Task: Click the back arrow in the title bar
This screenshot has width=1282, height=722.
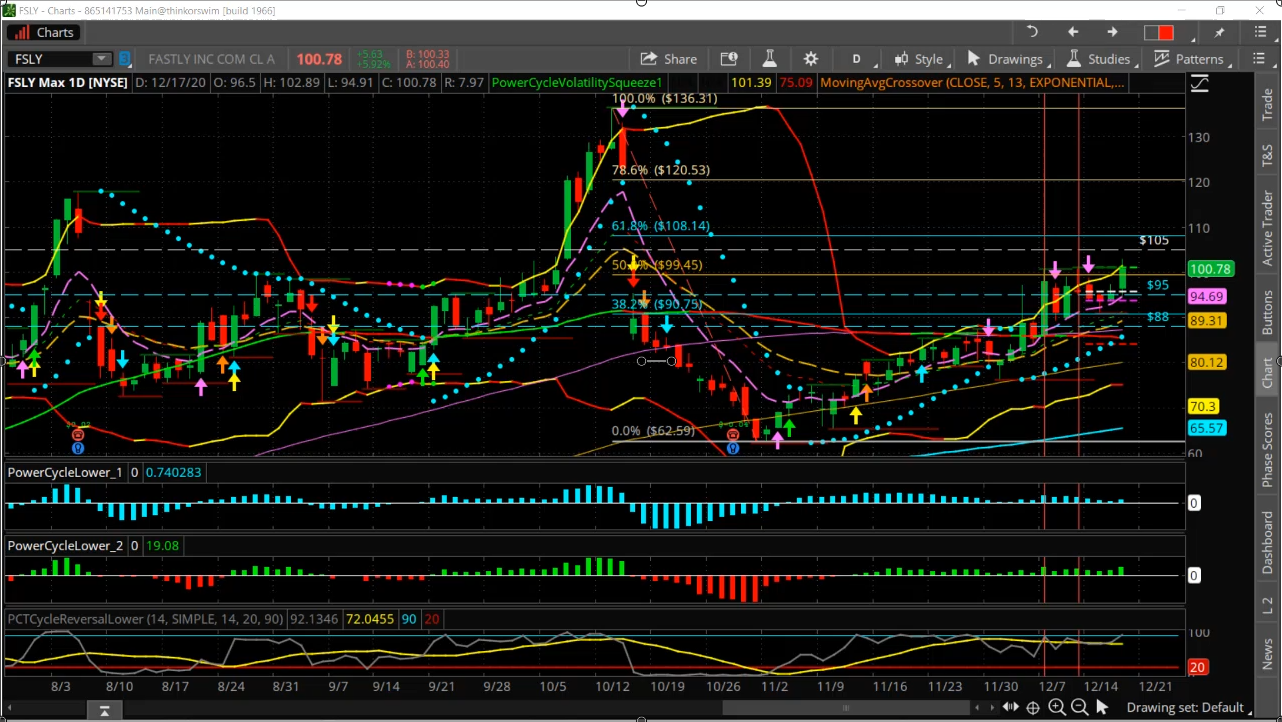Action: click(x=1073, y=32)
